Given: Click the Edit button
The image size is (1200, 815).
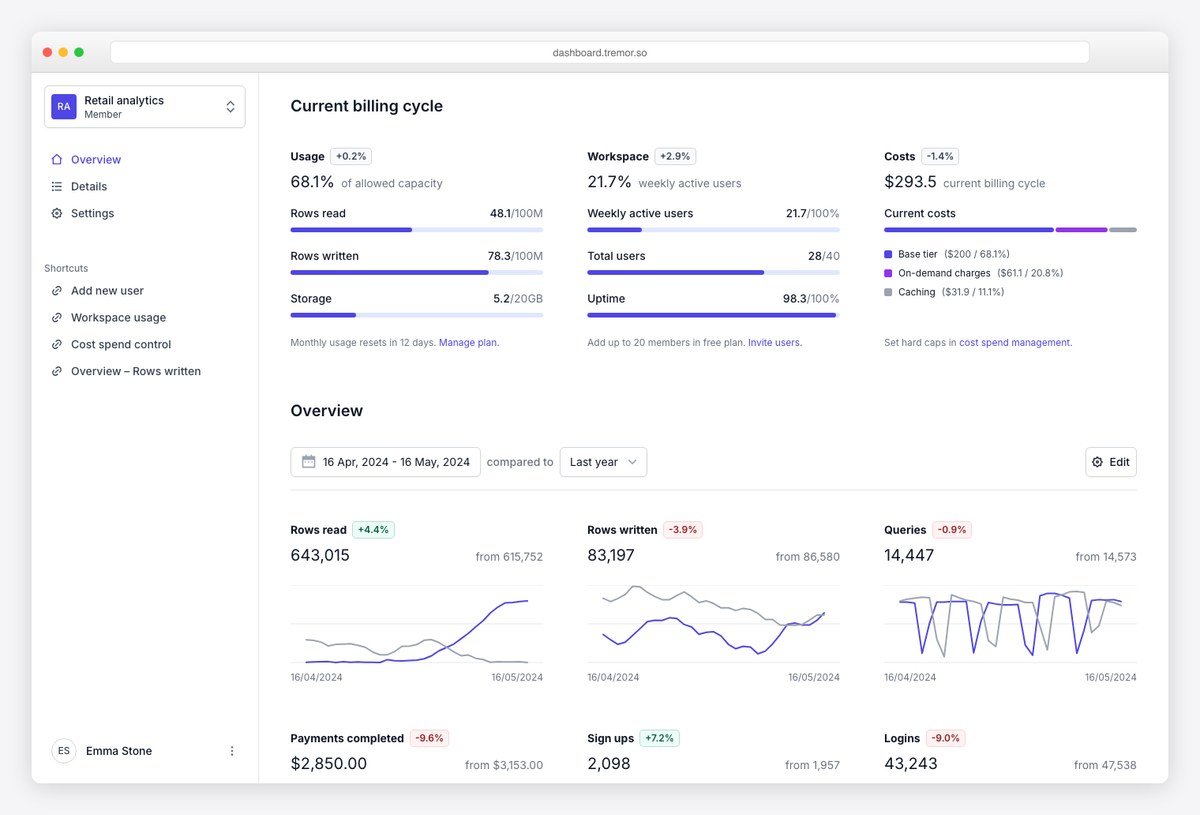Looking at the screenshot, I should coord(1111,462).
